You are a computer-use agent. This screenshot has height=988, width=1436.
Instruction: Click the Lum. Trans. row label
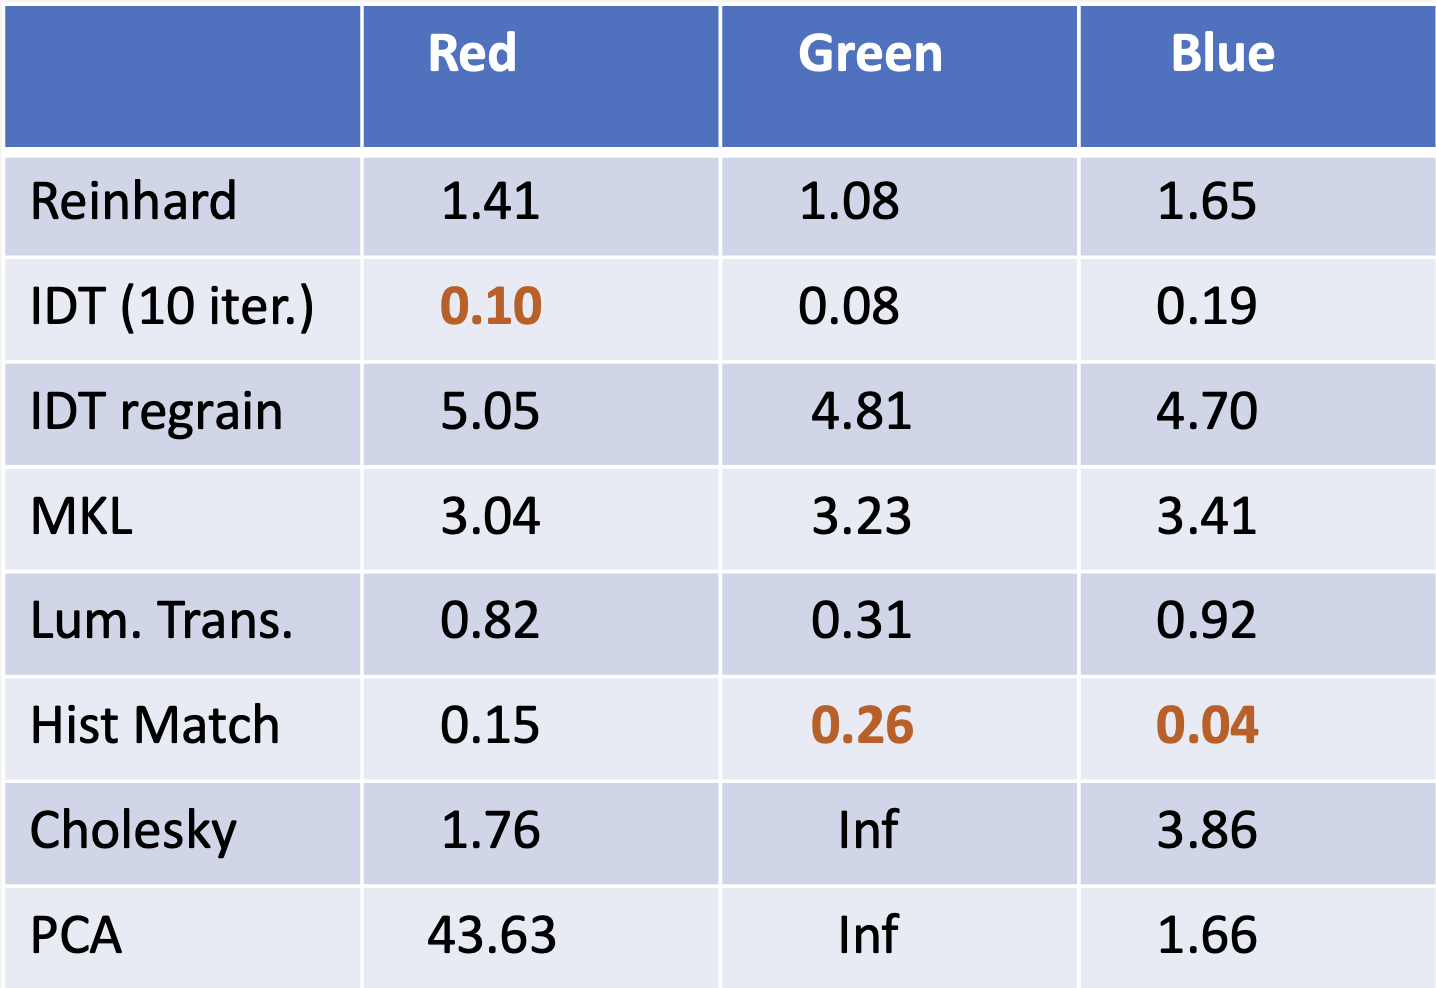click(162, 621)
